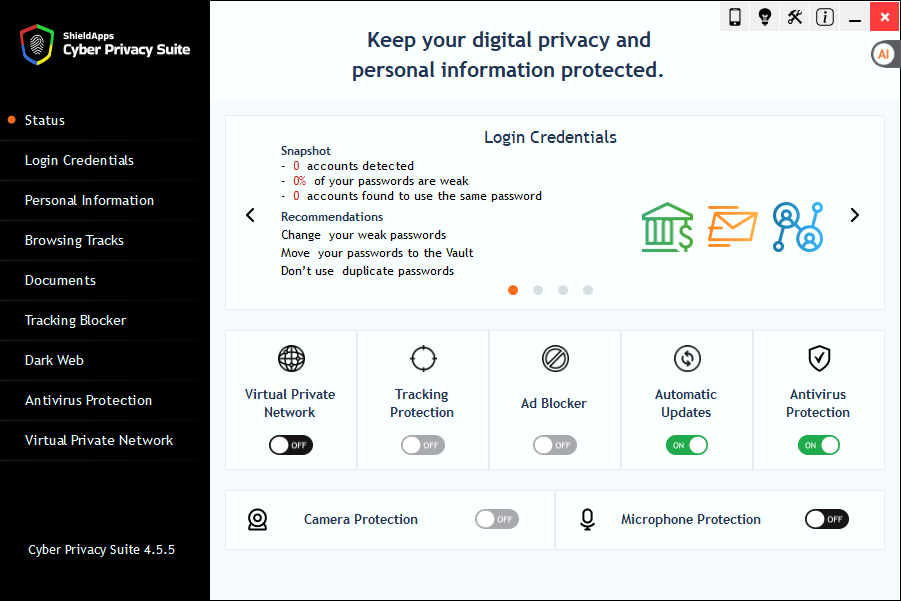Open the mobile device icon in title bar
The image size is (901, 601).
click(735, 17)
